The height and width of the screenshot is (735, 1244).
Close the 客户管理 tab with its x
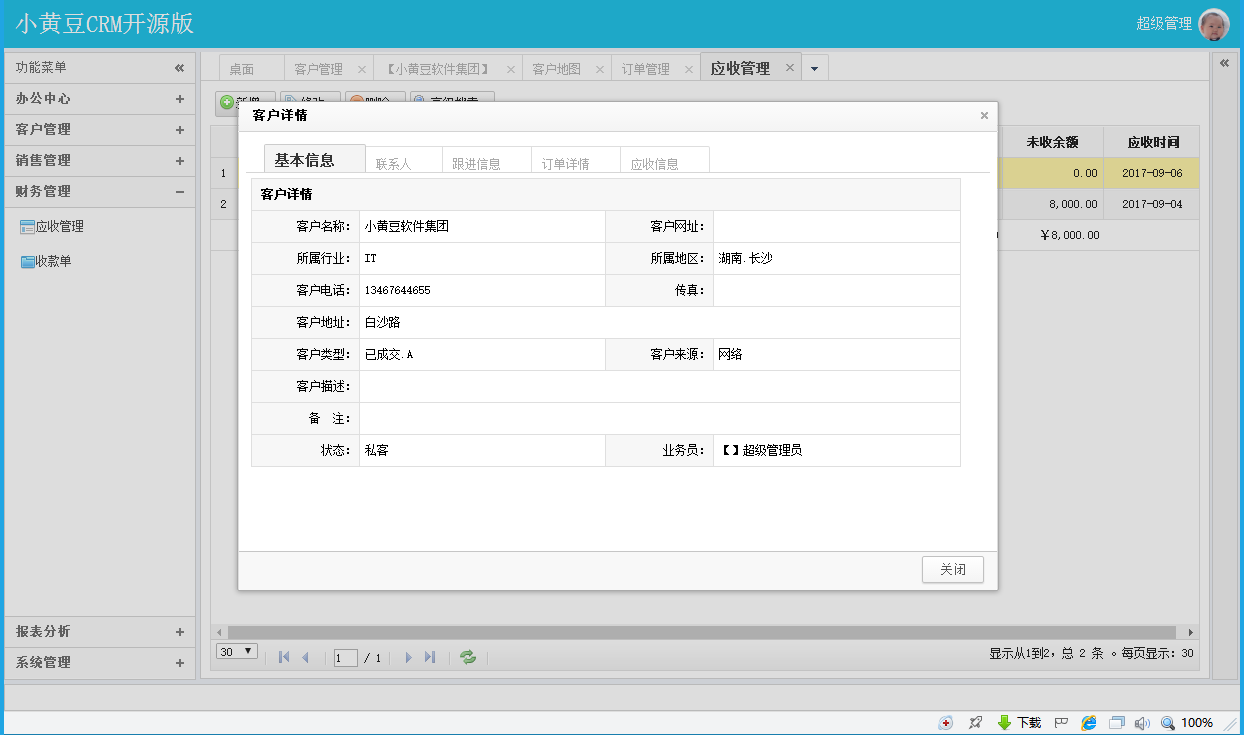click(362, 69)
